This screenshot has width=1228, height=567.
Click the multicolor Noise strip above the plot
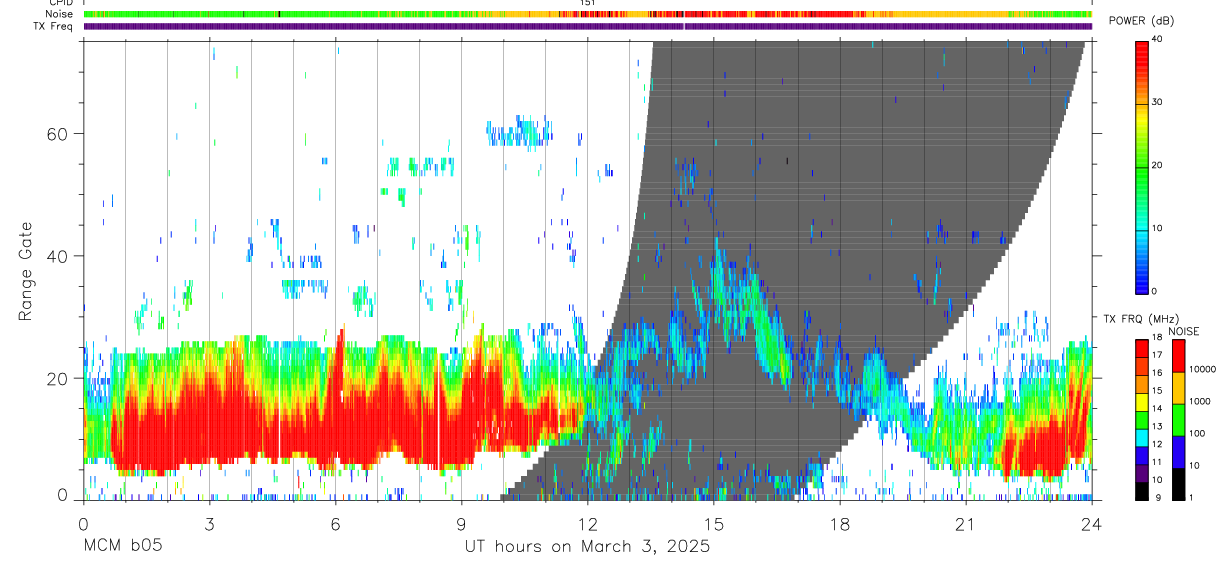click(x=588, y=14)
